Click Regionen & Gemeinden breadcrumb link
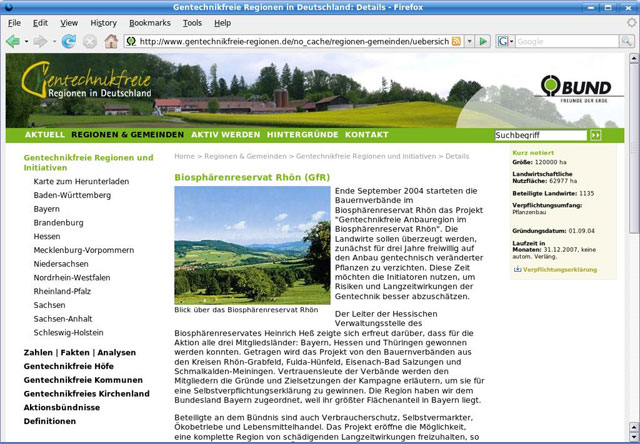 click(x=245, y=156)
